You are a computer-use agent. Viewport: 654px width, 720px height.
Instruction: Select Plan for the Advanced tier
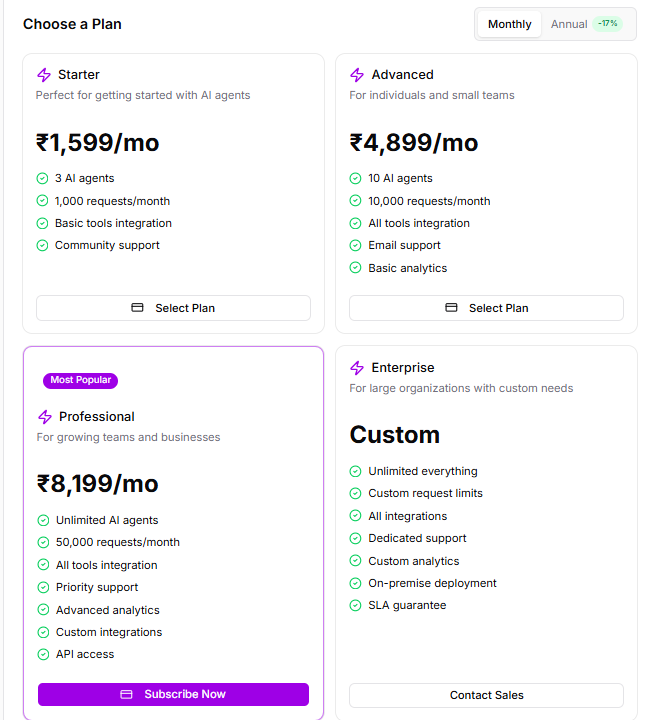click(x=486, y=308)
